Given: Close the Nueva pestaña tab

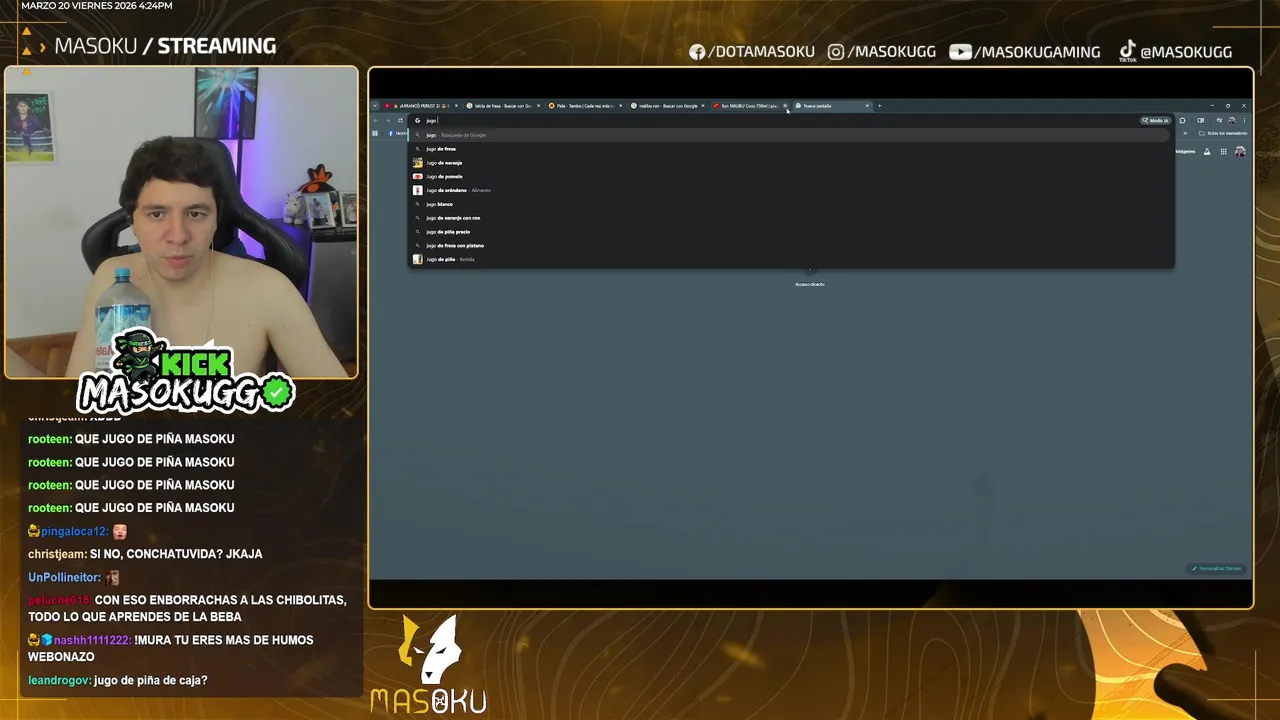Looking at the screenshot, I should [867, 105].
